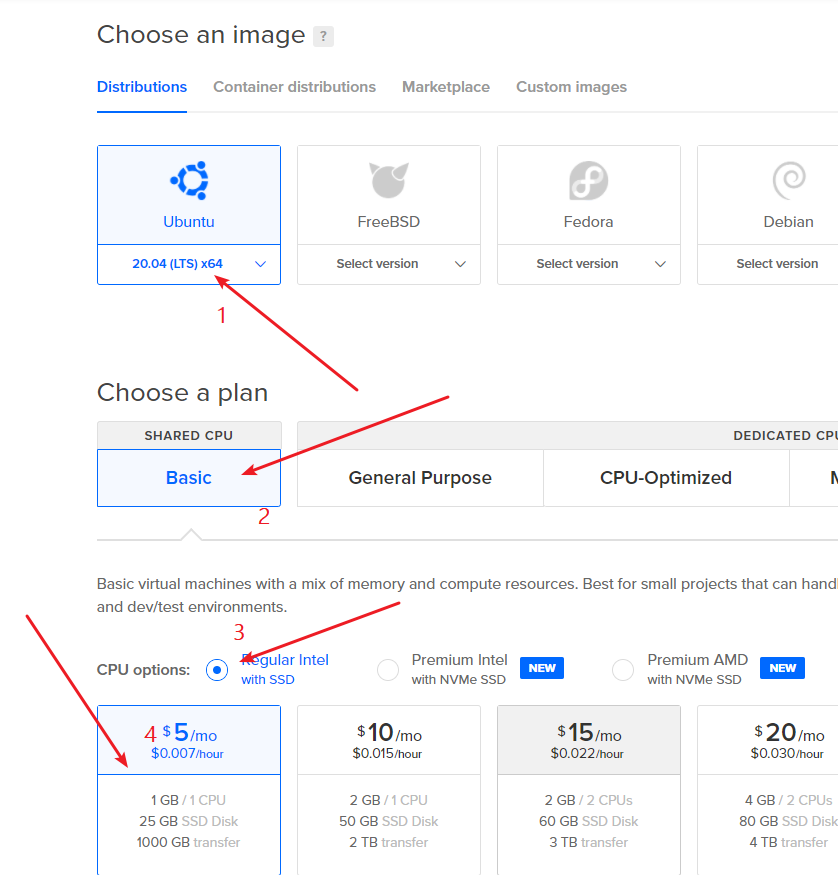Image resolution: width=838 pixels, height=875 pixels.
Task: Click the help question mark icon
Action: tap(323, 37)
